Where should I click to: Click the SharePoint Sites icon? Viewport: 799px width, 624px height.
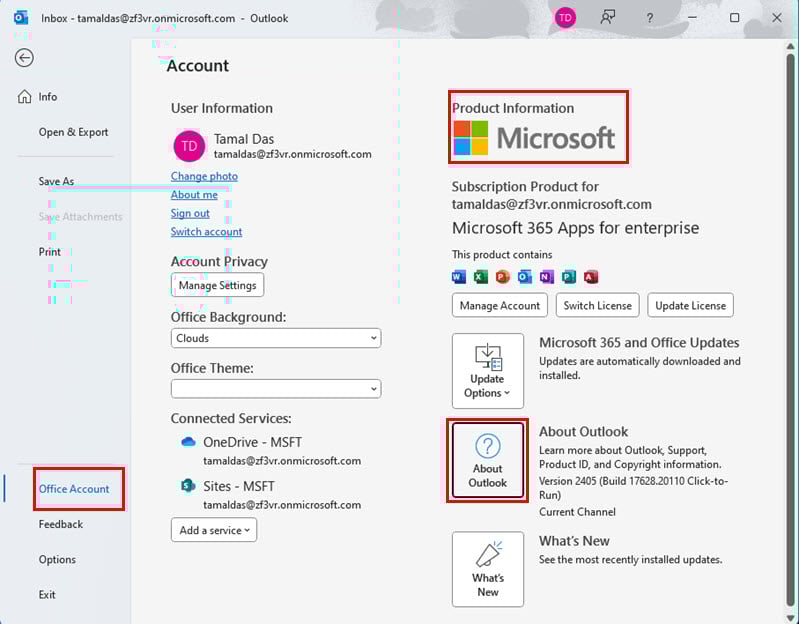pos(189,485)
